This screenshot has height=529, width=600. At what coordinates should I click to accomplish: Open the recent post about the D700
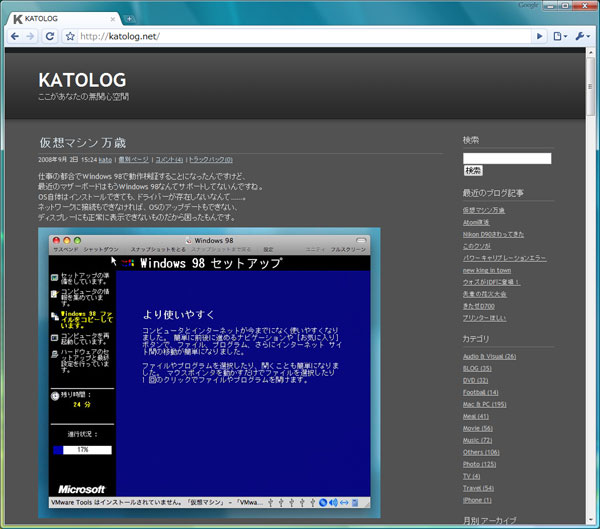(x=479, y=306)
